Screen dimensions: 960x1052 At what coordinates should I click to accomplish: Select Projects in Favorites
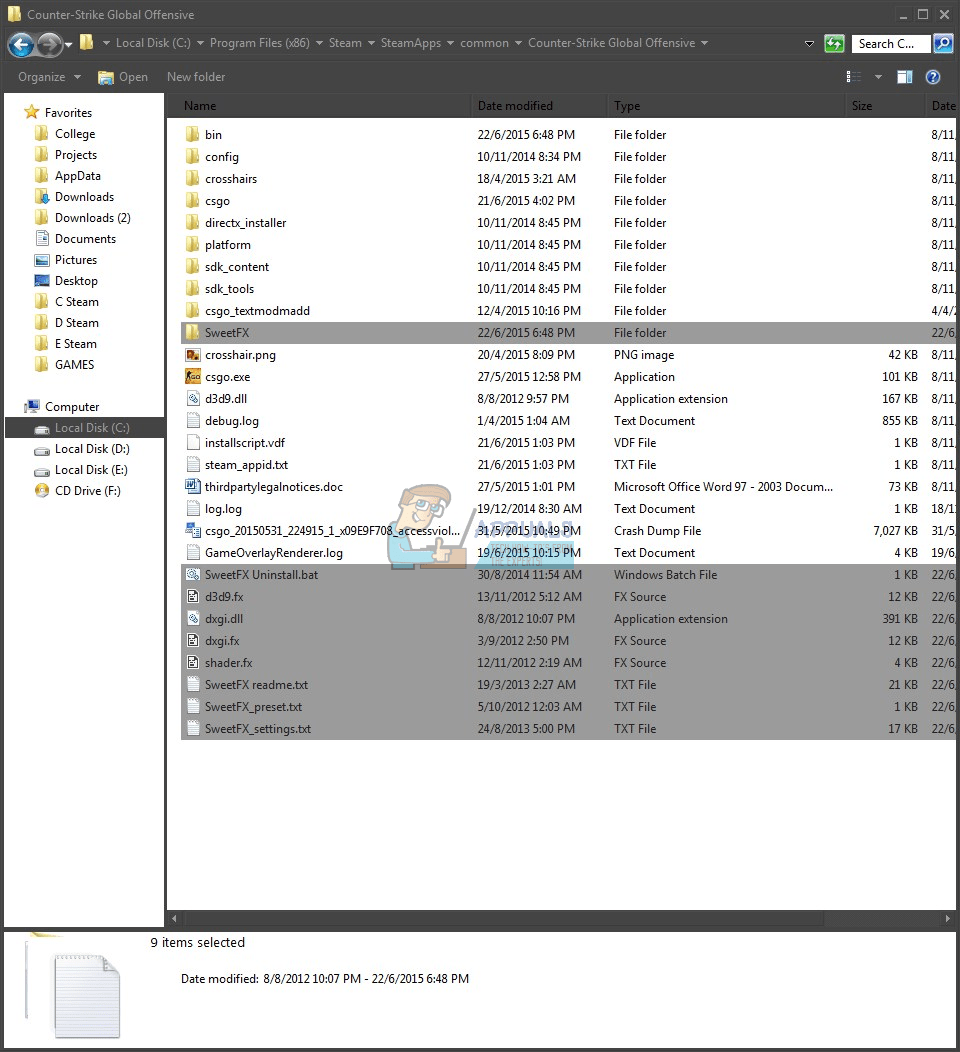click(x=76, y=154)
